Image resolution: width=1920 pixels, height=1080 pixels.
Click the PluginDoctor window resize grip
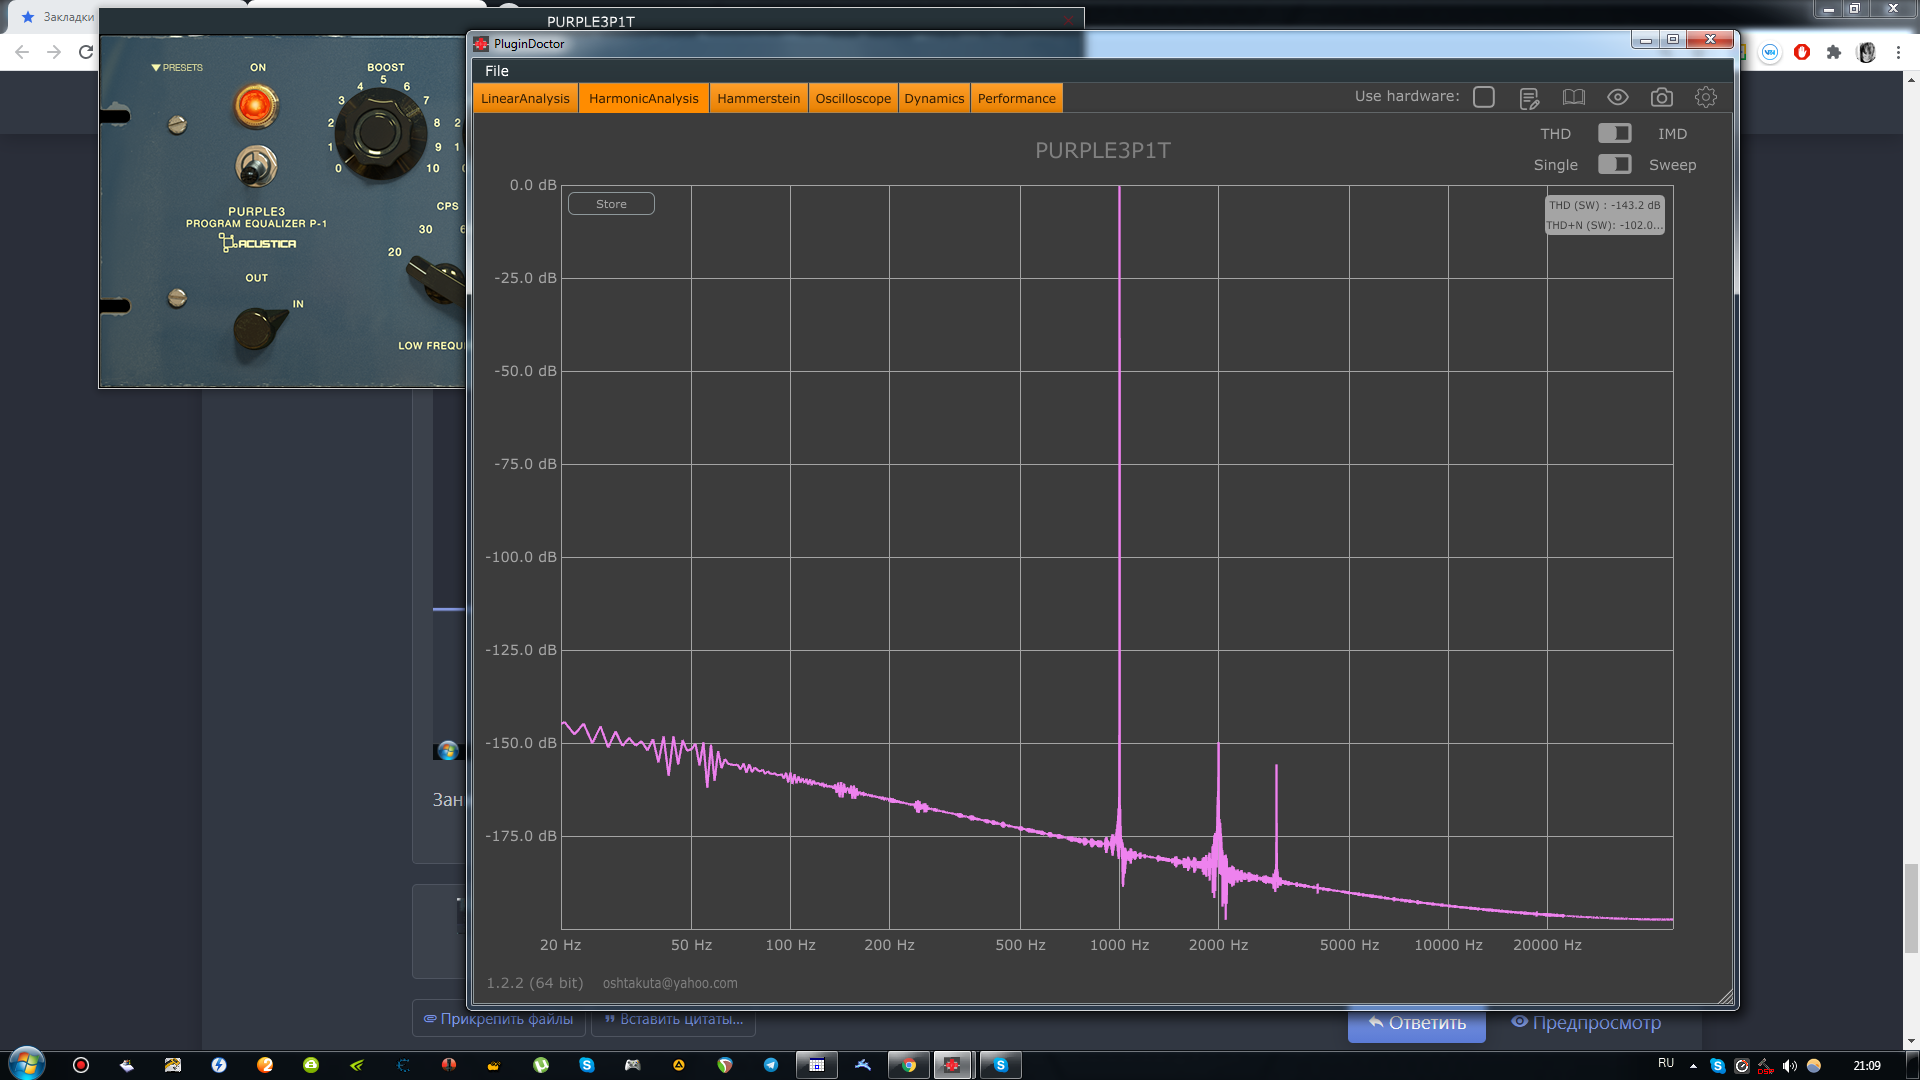(1725, 996)
